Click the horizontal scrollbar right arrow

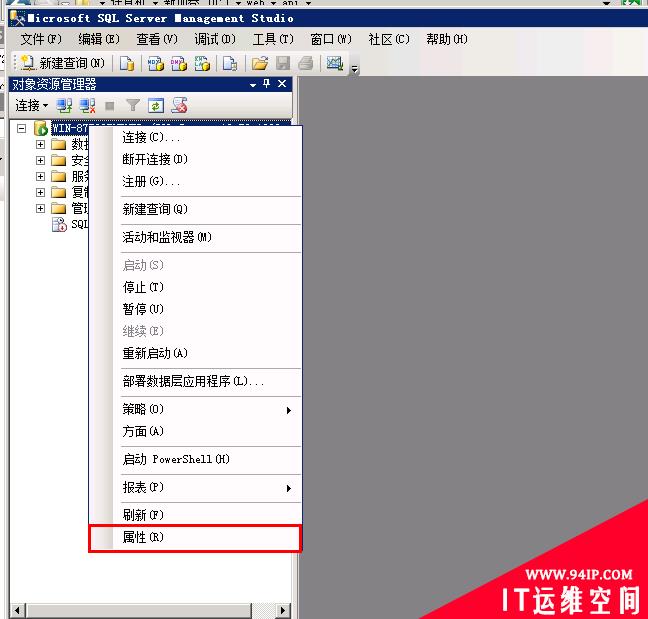click(283, 610)
